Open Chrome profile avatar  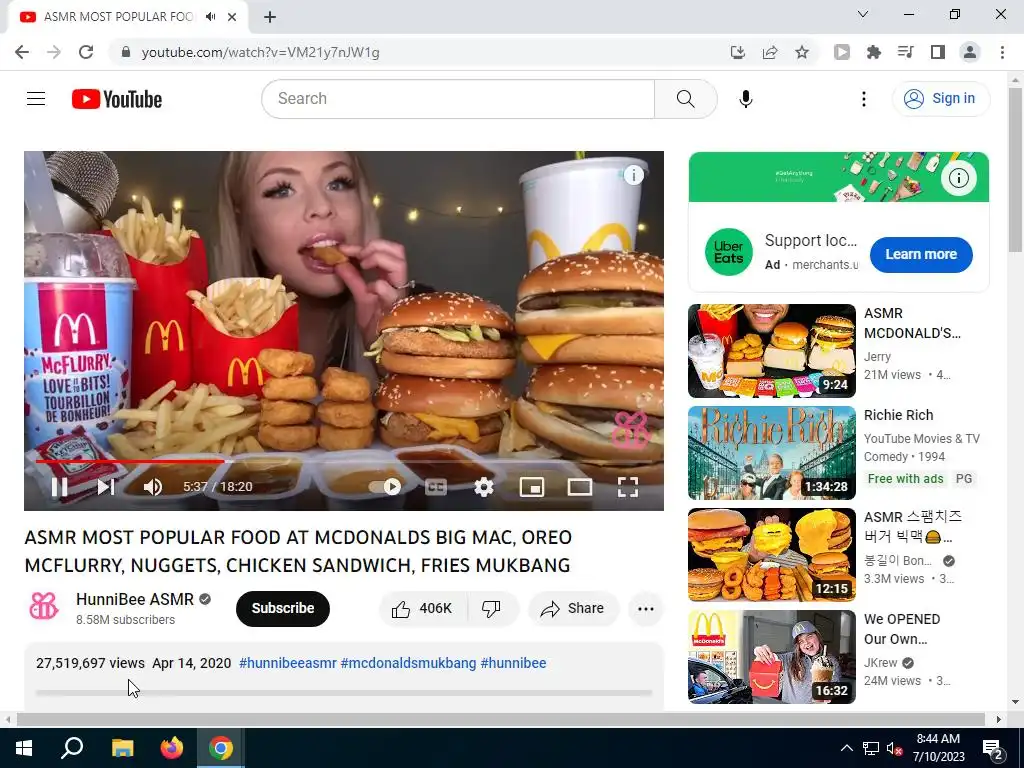coord(970,52)
